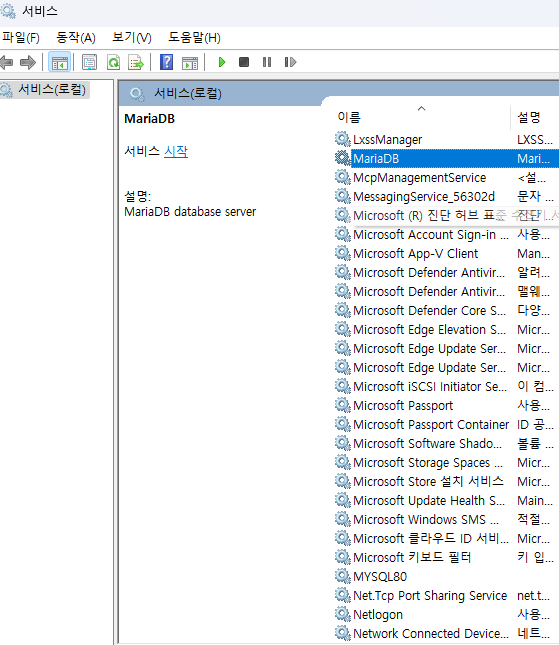Select Microsoft Windows SMS row

446,519
